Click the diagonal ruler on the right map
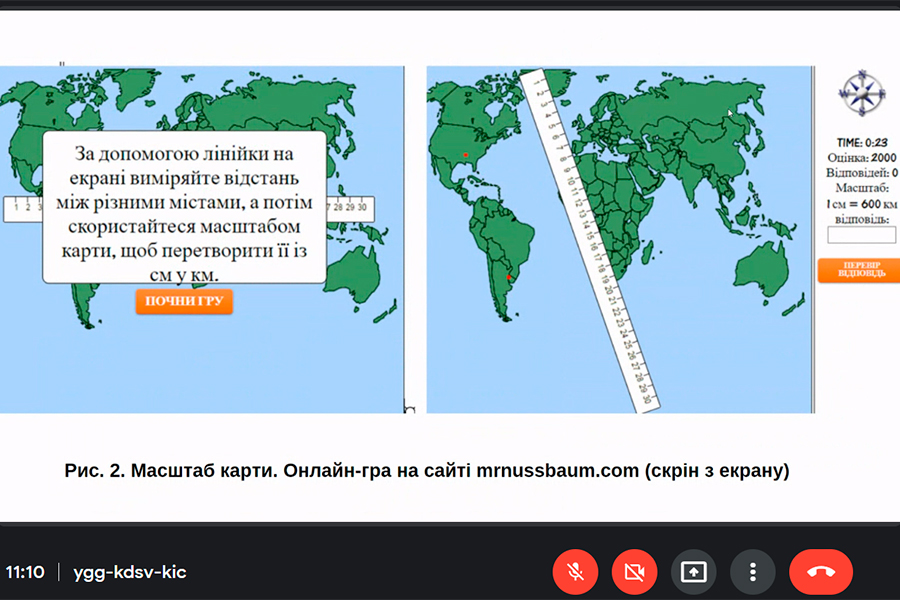 pyautogui.click(x=590, y=240)
